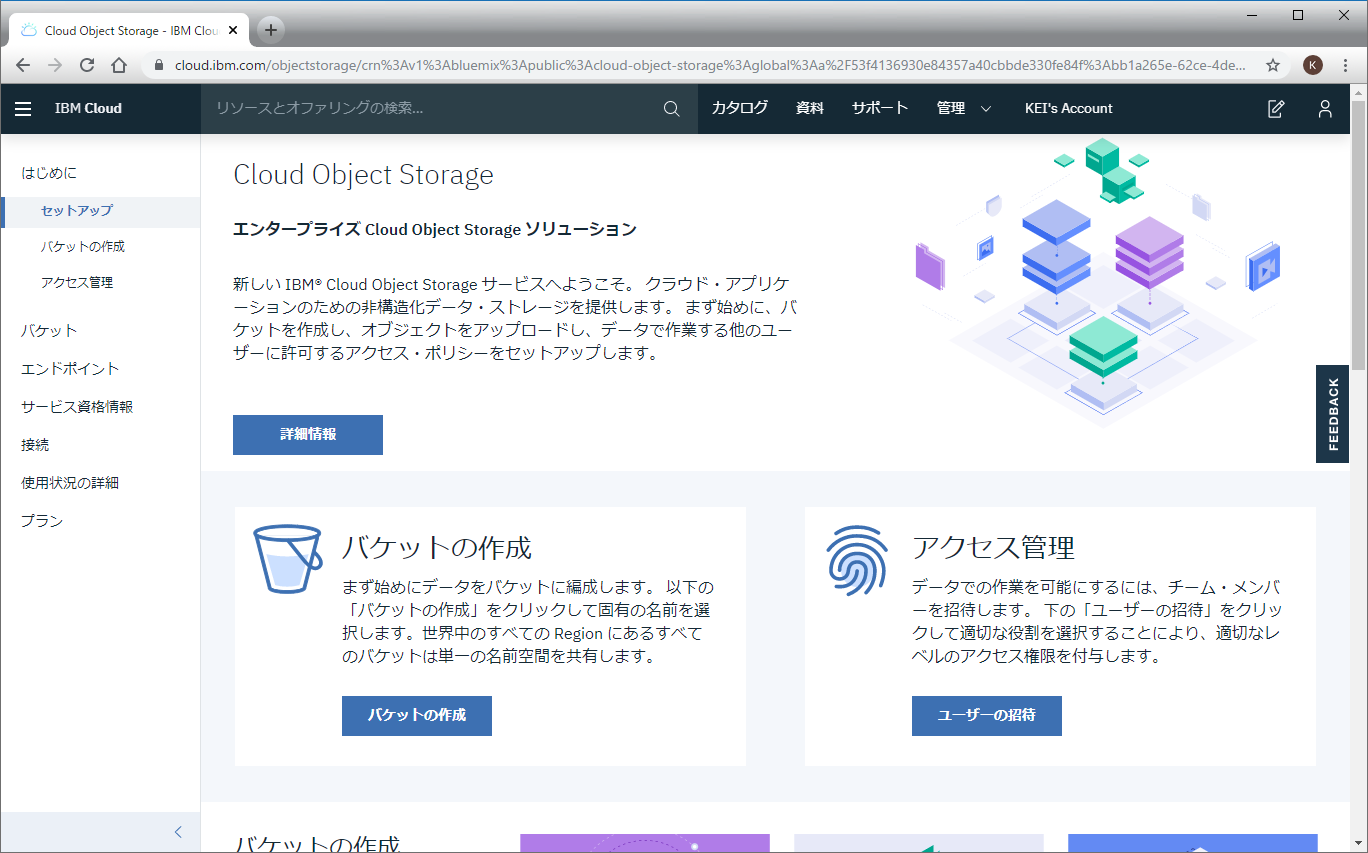The height and width of the screenshot is (853, 1368).
Task: Go to browser home page icon
Action: click(x=119, y=65)
